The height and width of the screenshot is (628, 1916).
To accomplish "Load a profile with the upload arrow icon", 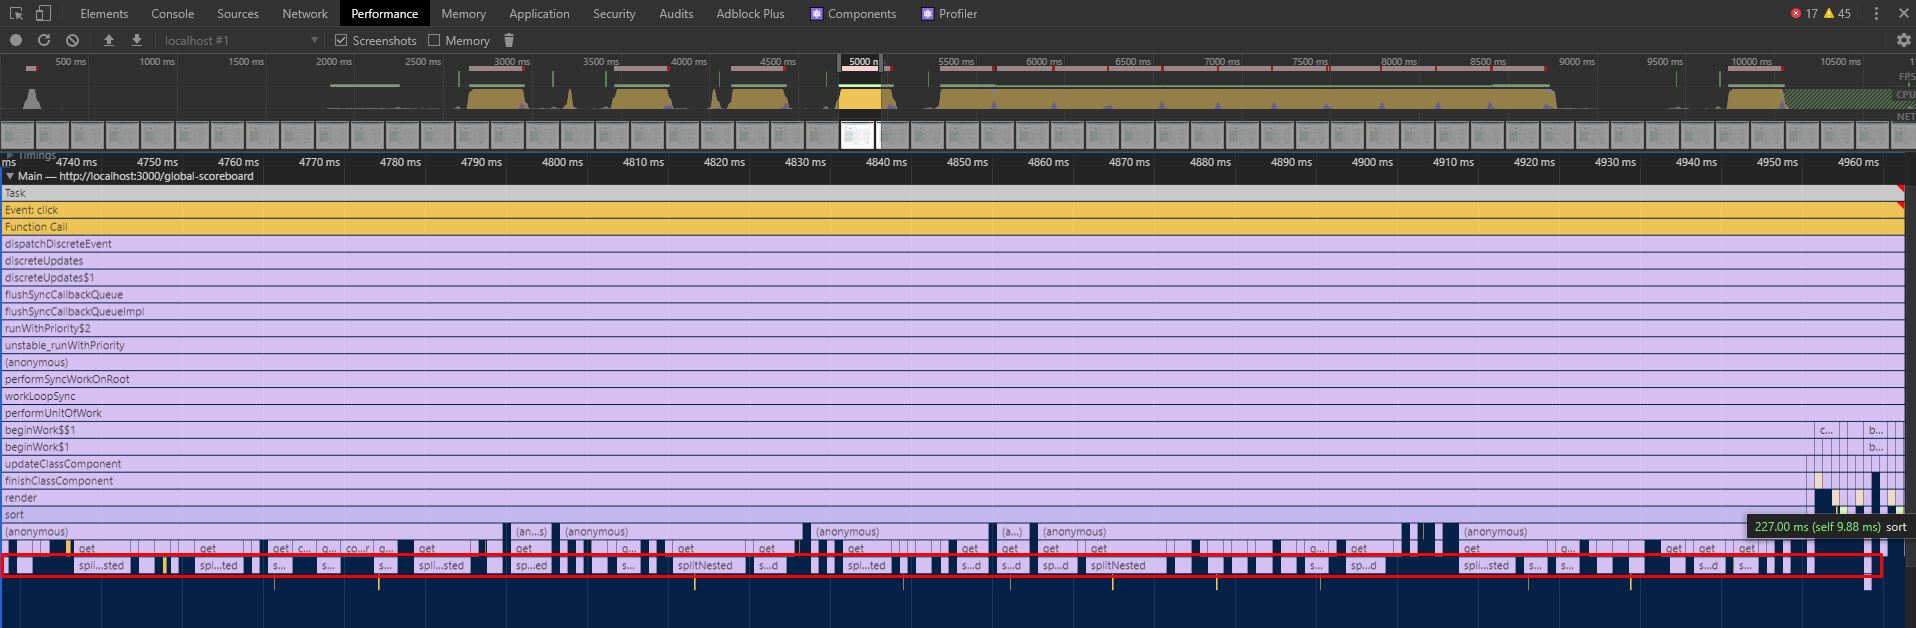I will (109, 40).
